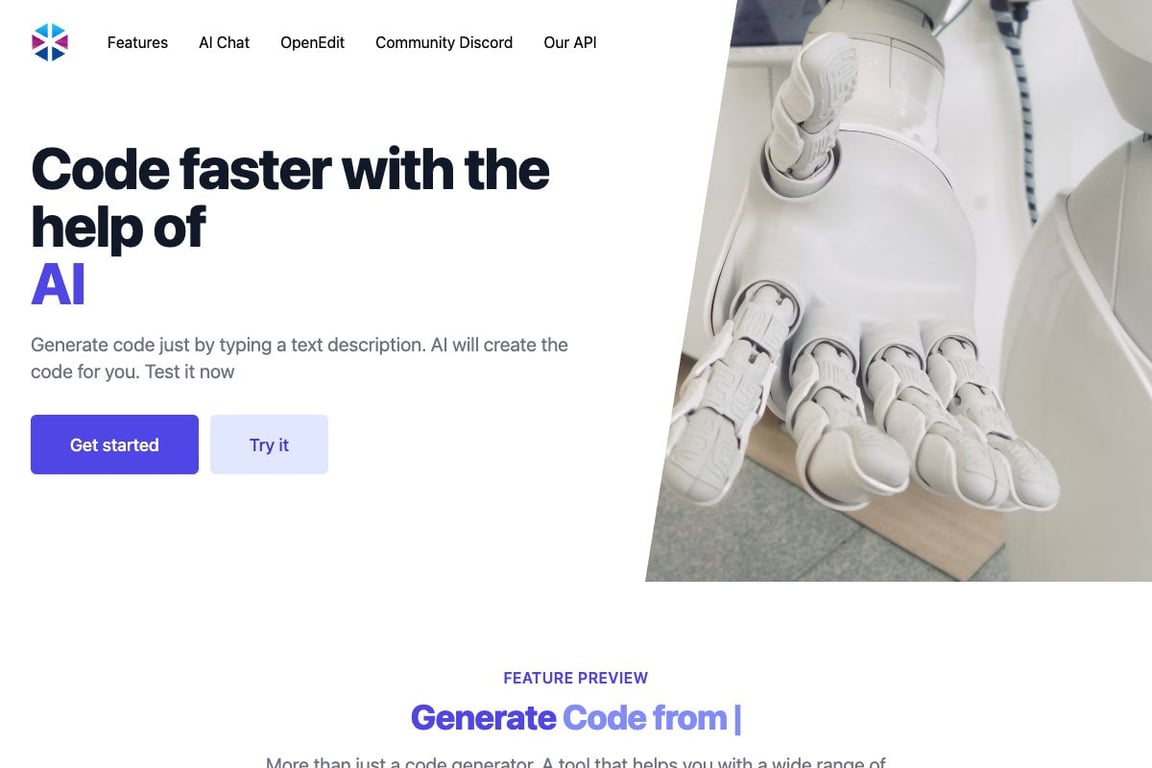Click the robot's thumb in the photo
The width and height of the screenshot is (1152, 768).
[x=810, y=110]
